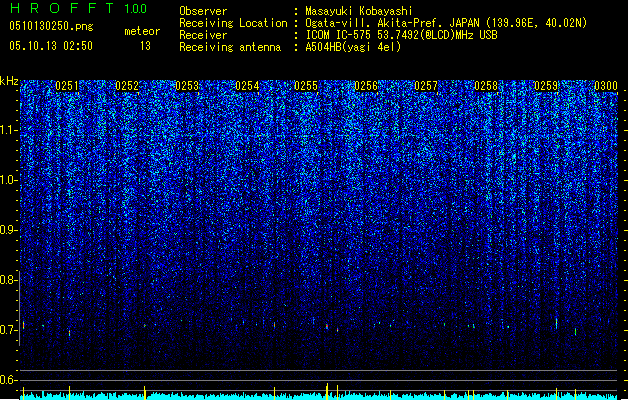
Task: Click the 0300 time marker
Action: point(606,86)
